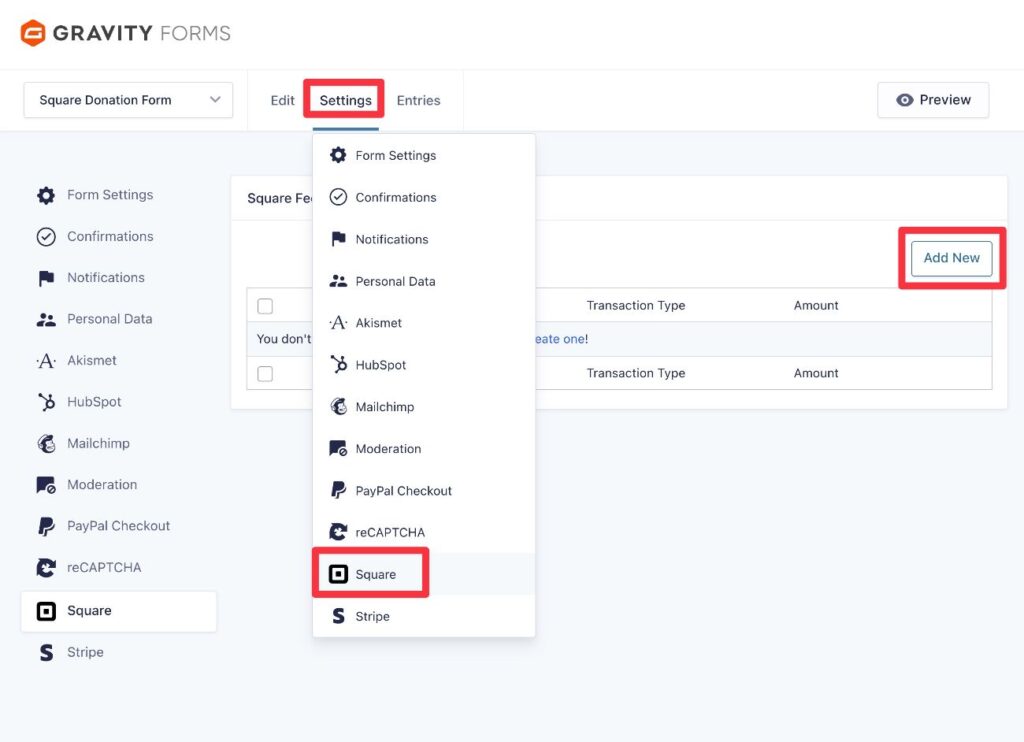Image resolution: width=1024 pixels, height=742 pixels.
Task: Choose Square label in dropdown menu
Action: point(376,574)
